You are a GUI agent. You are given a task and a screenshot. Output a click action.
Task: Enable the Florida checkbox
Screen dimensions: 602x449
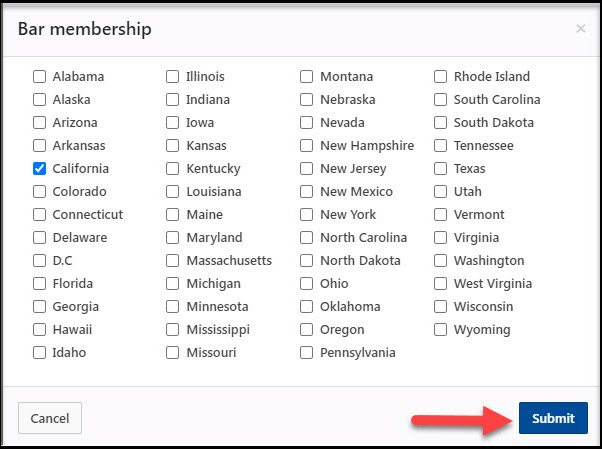click(40, 284)
